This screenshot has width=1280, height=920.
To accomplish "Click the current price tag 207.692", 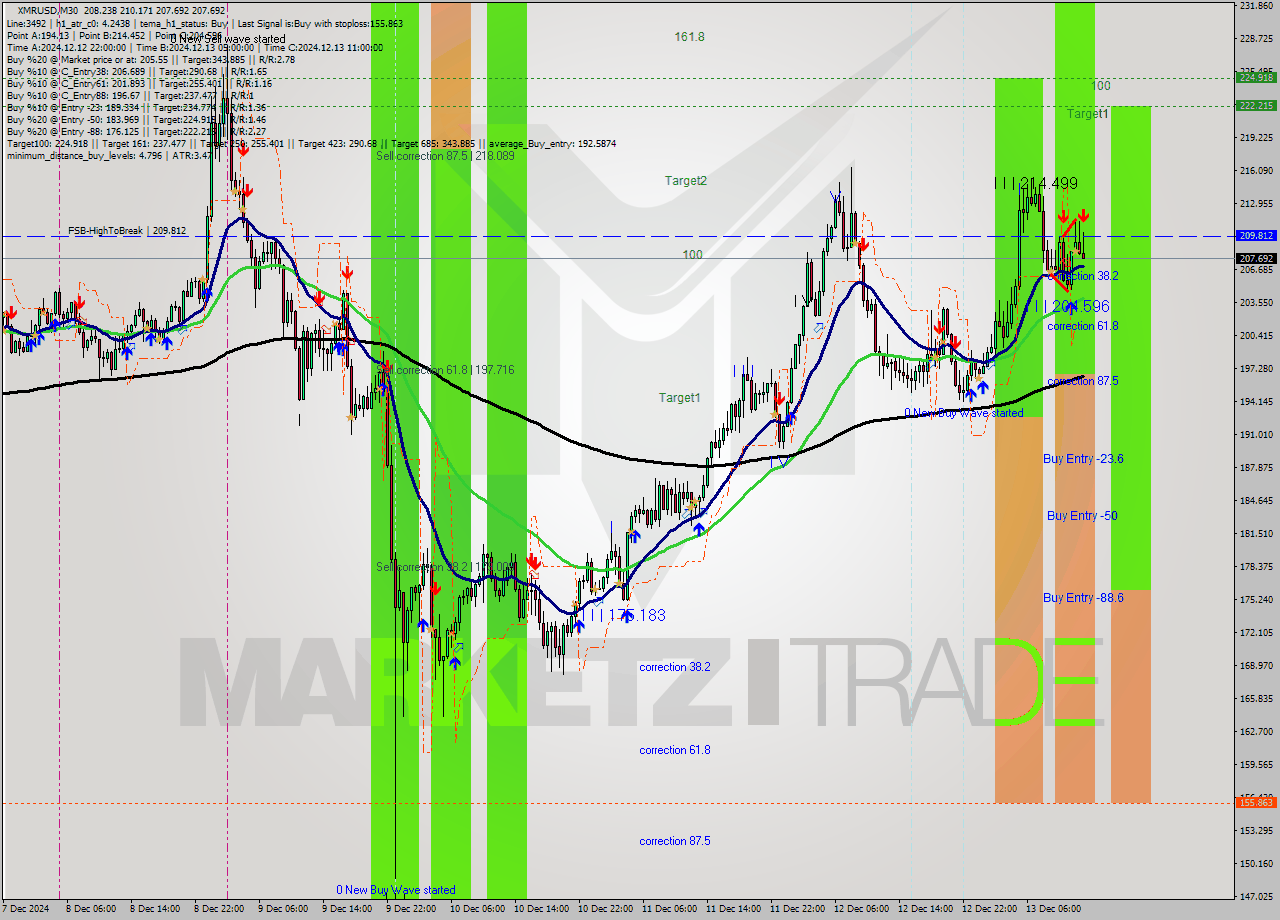I will (1257, 258).
